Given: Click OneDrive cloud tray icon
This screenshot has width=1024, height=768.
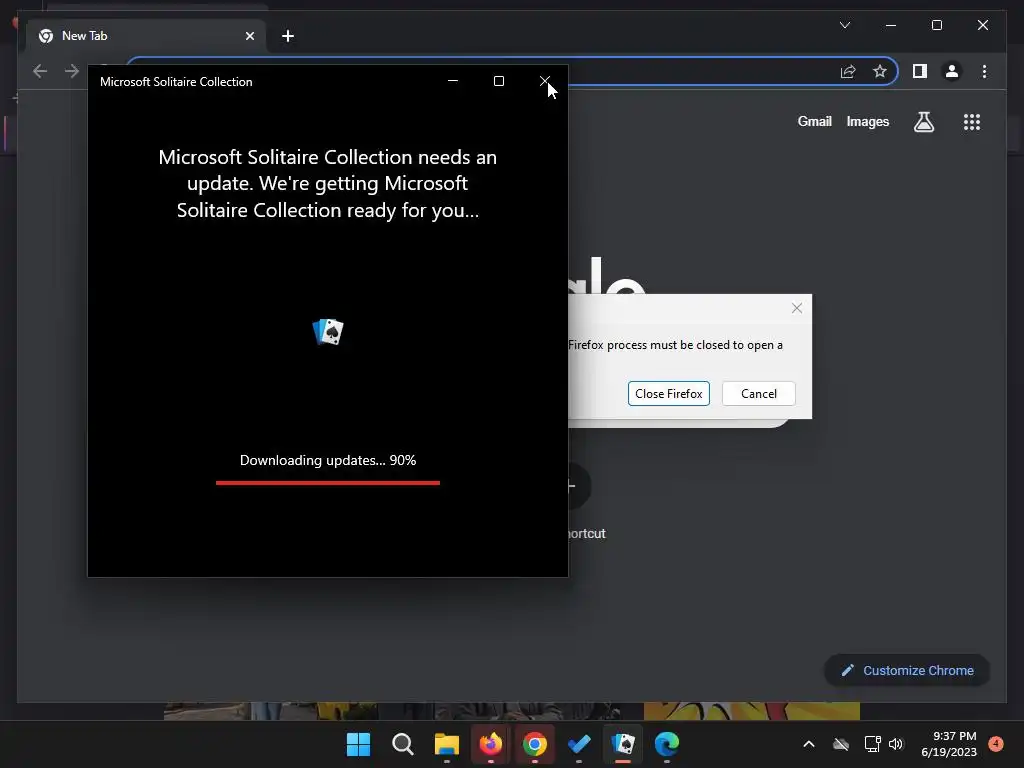Looking at the screenshot, I should pyautogui.click(x=841, y=744).
